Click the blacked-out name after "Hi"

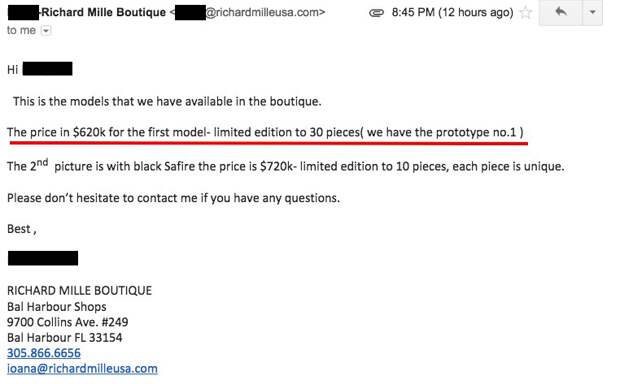pyautogui.click(x=47, y=69)
